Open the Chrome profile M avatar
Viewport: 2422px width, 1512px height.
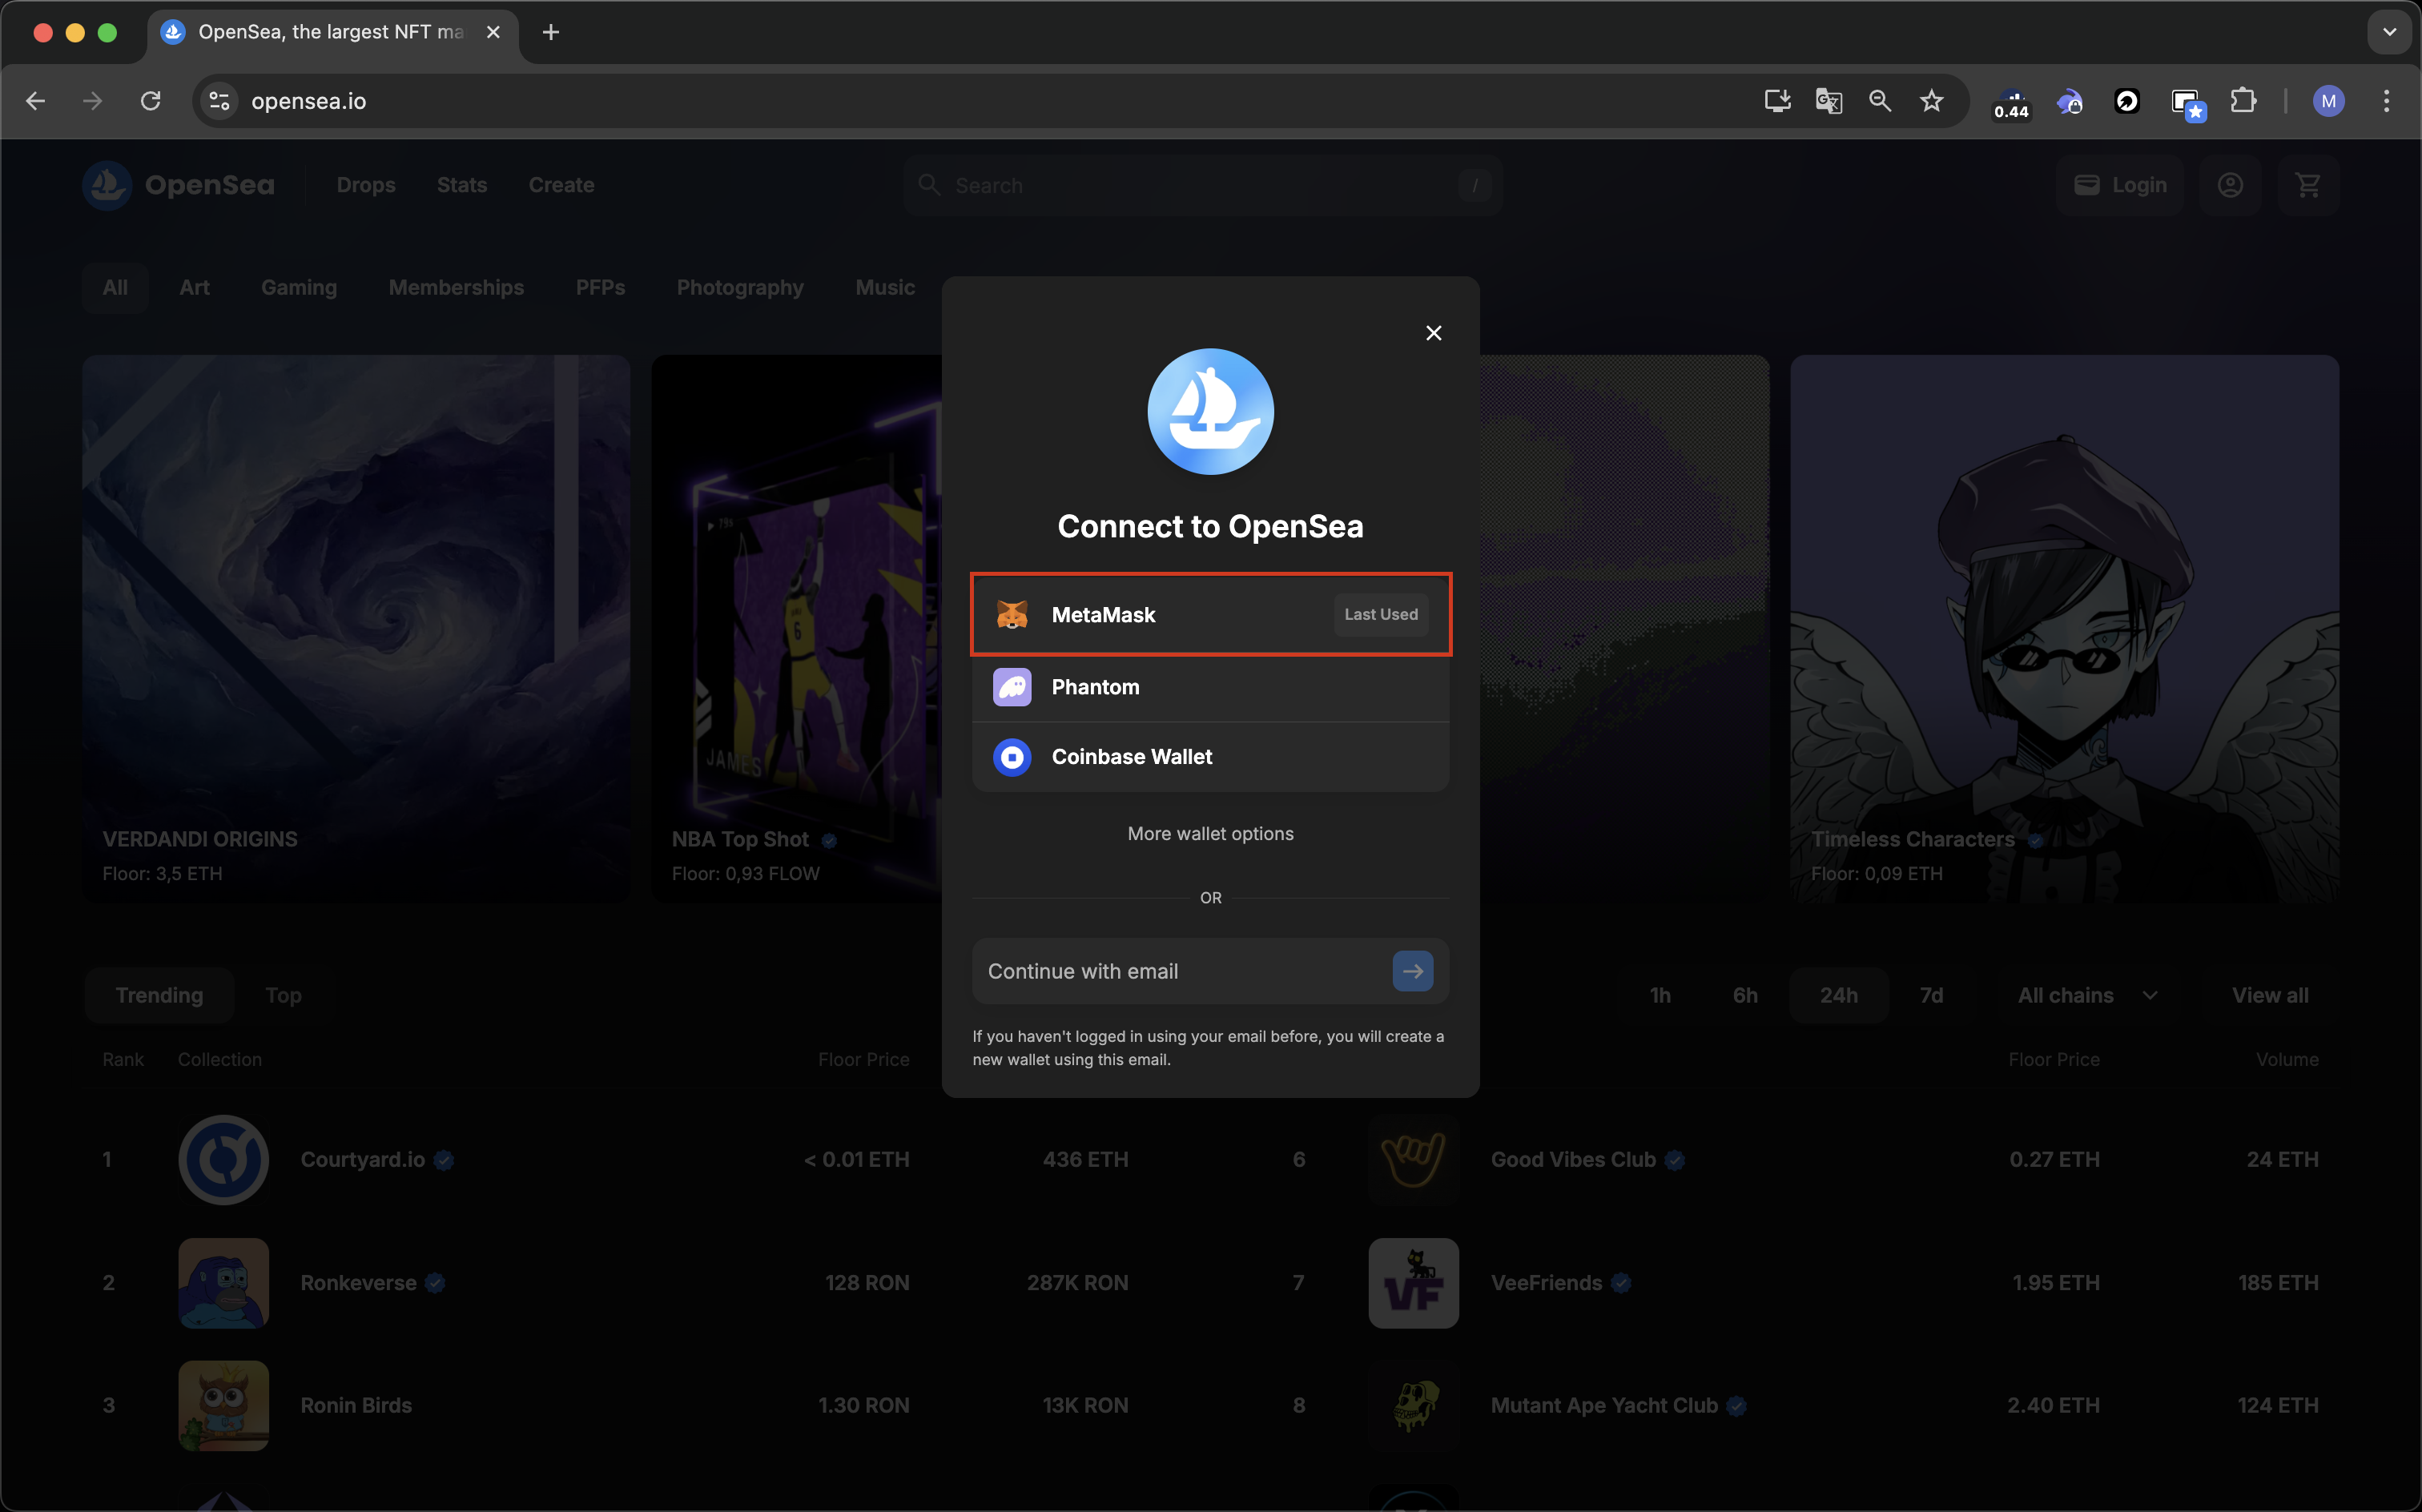click(2329, 101)
